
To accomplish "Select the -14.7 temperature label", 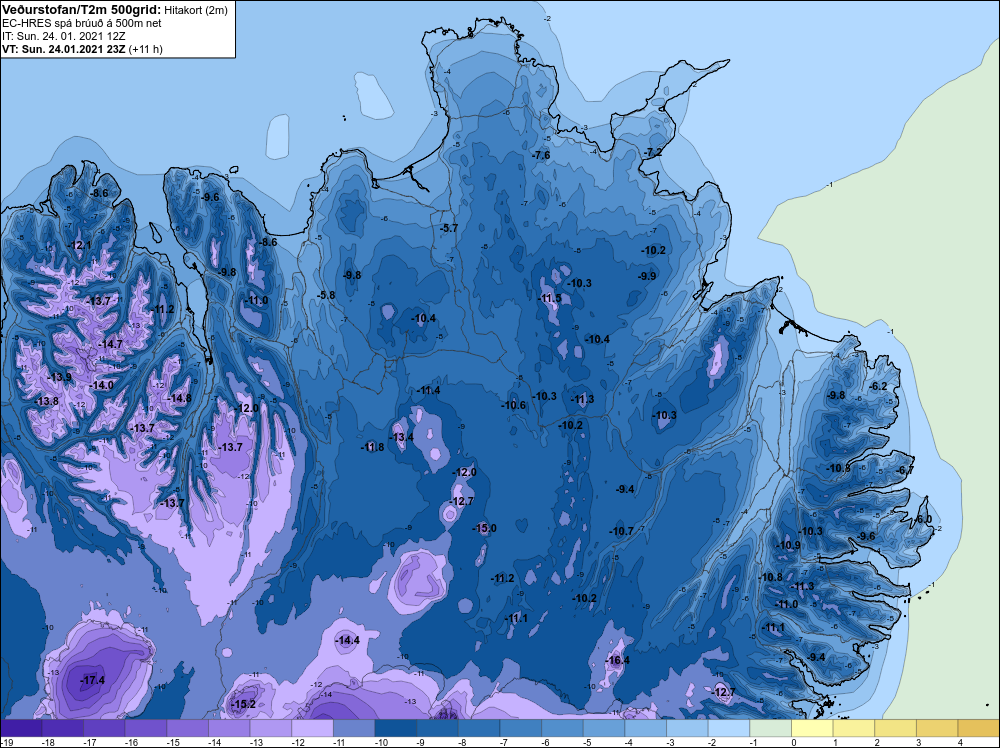I will coord(110,344).
